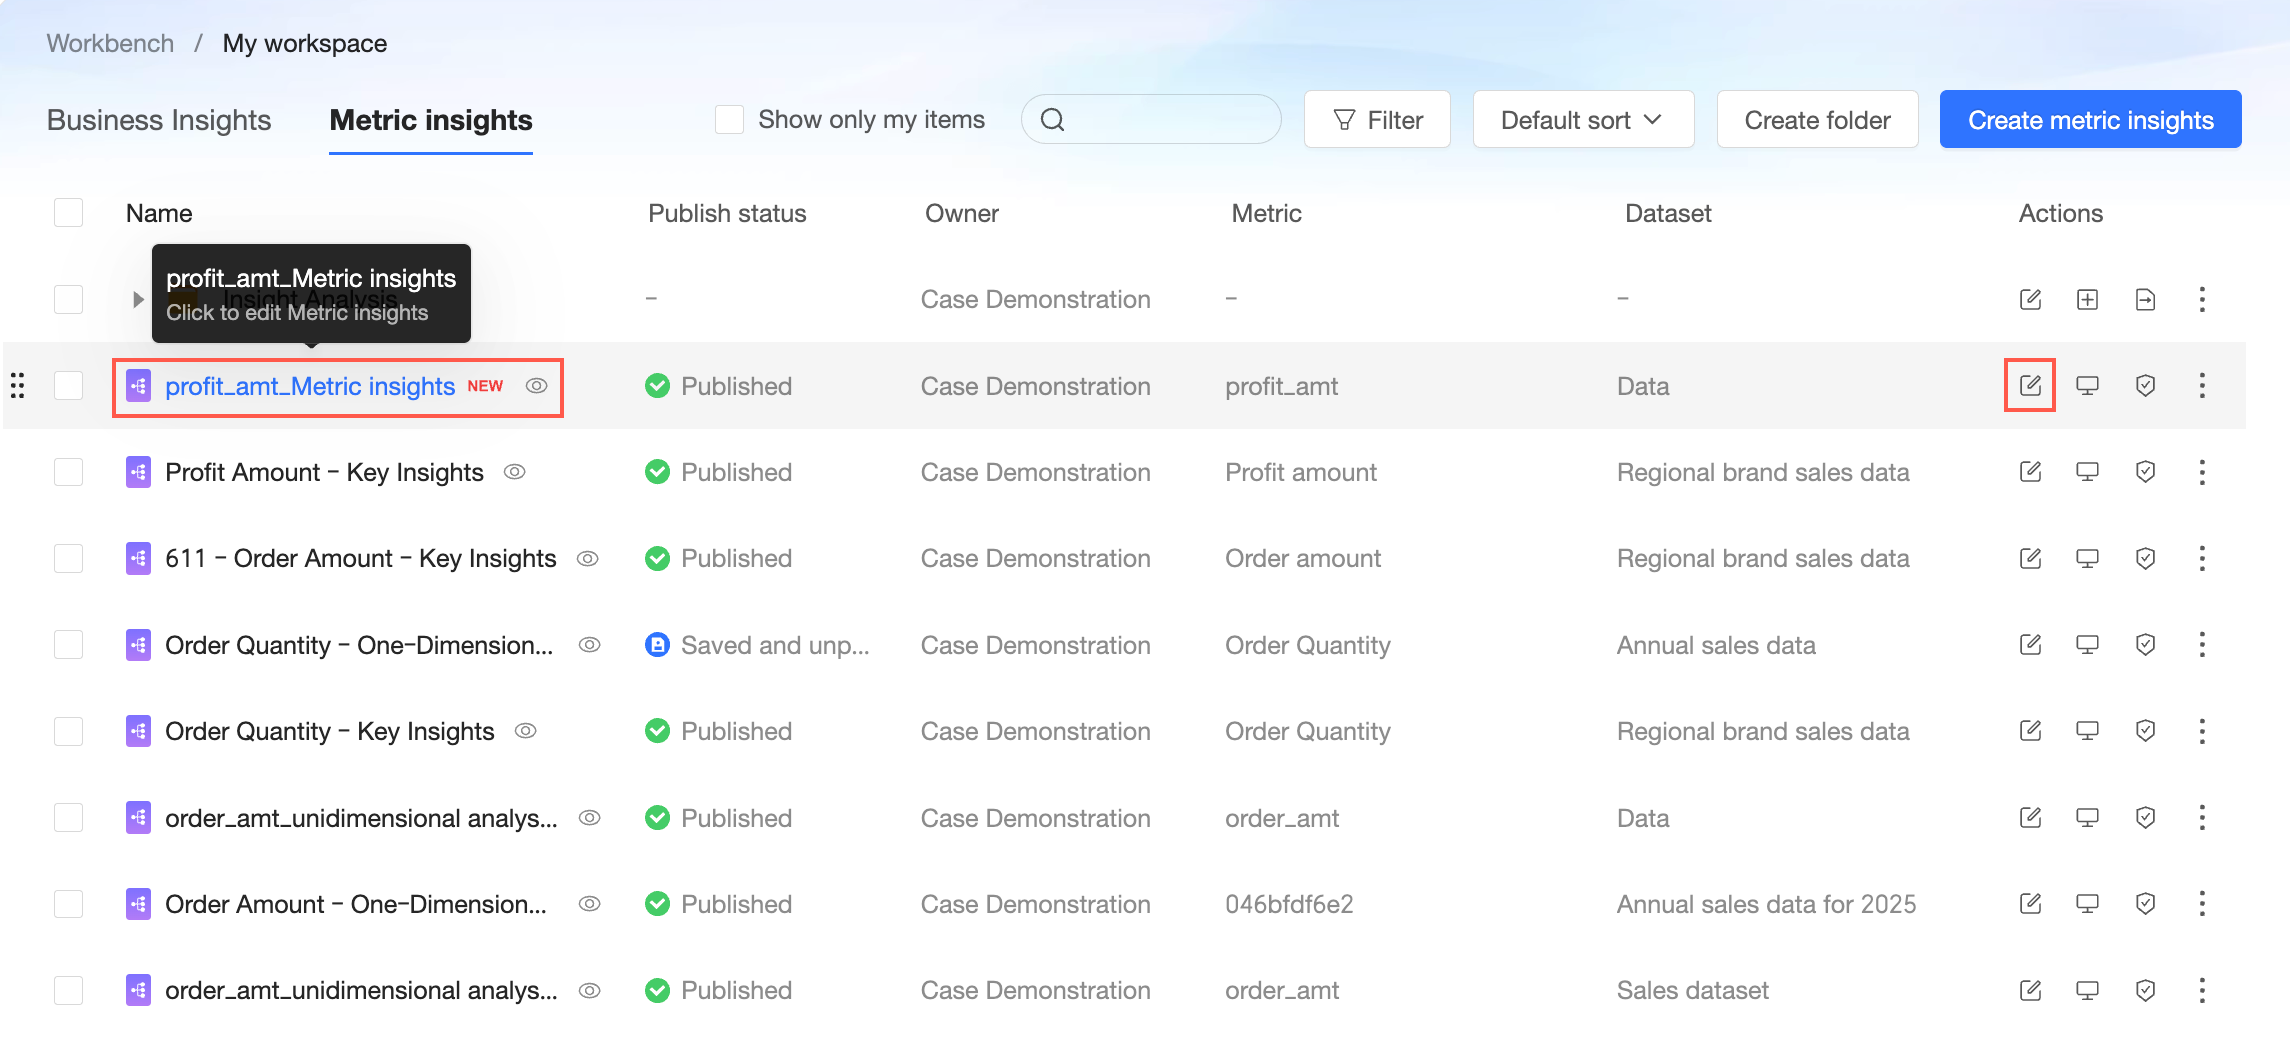Toggle select-all checkbox in table header

click(x=68, y=213)
